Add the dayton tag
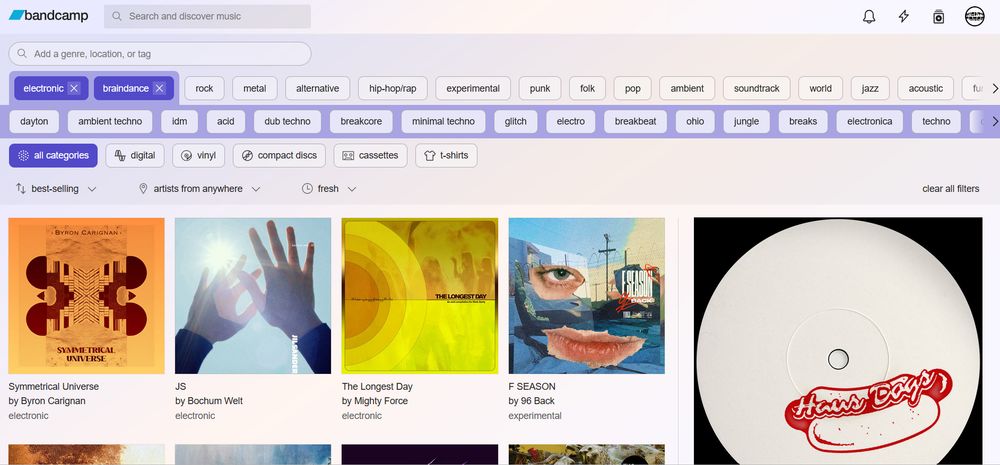This screenshot has height=465, width=1000. [34, 121]
